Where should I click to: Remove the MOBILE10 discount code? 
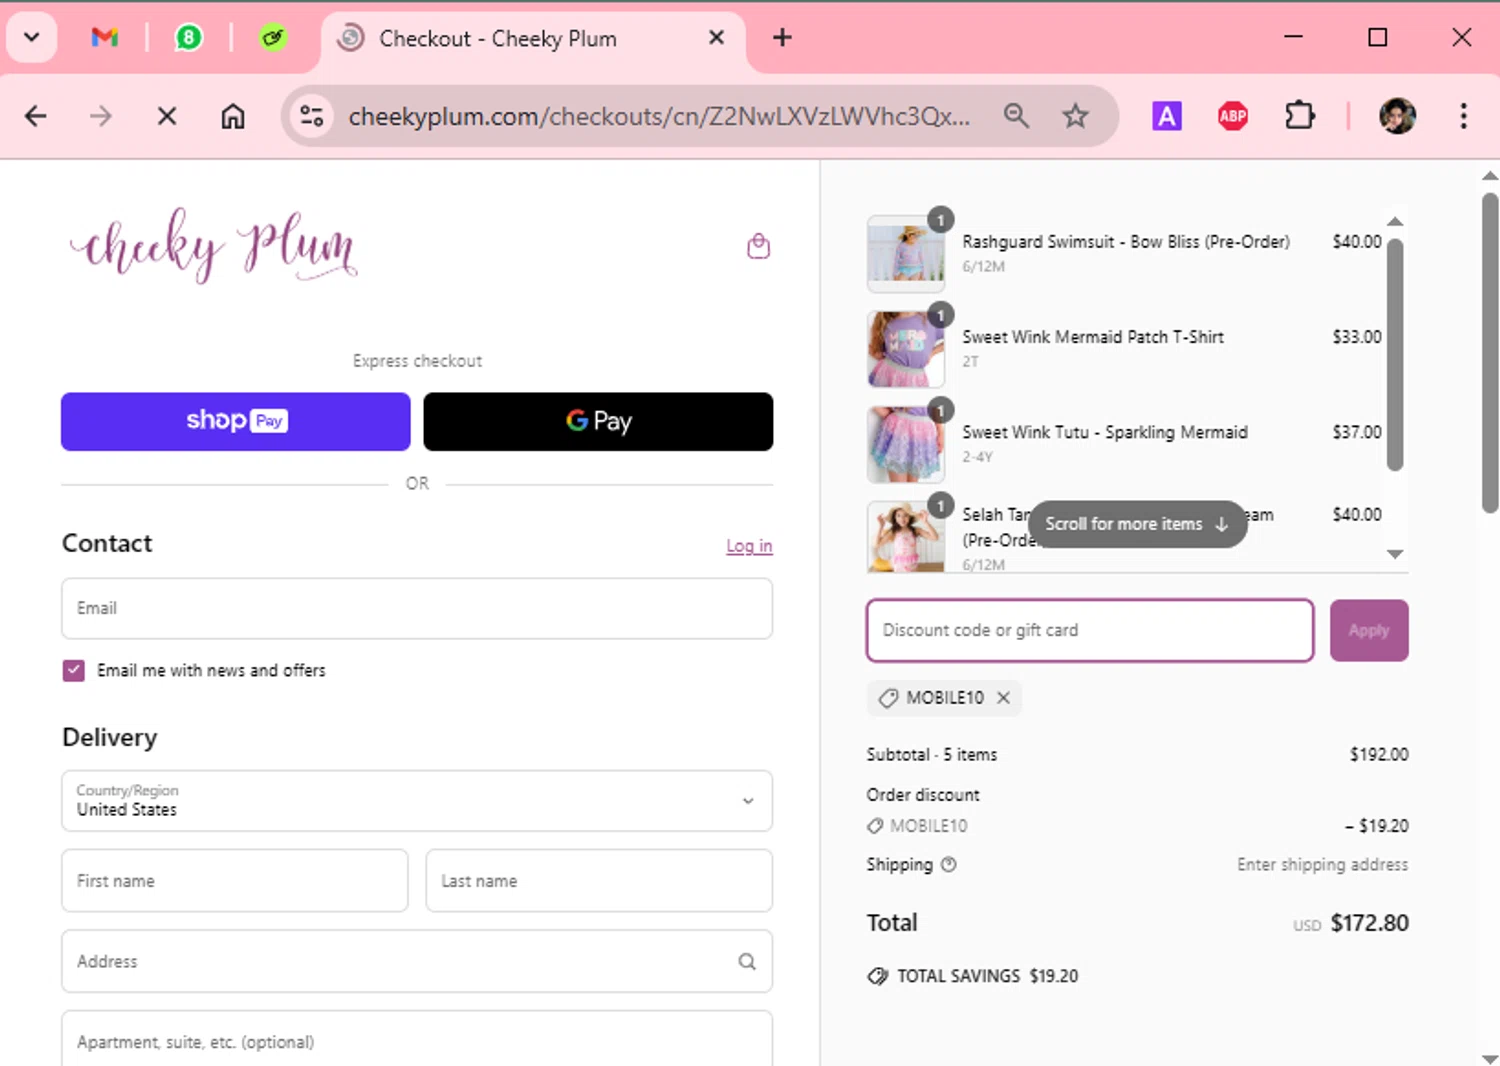tap(1003, 698)
